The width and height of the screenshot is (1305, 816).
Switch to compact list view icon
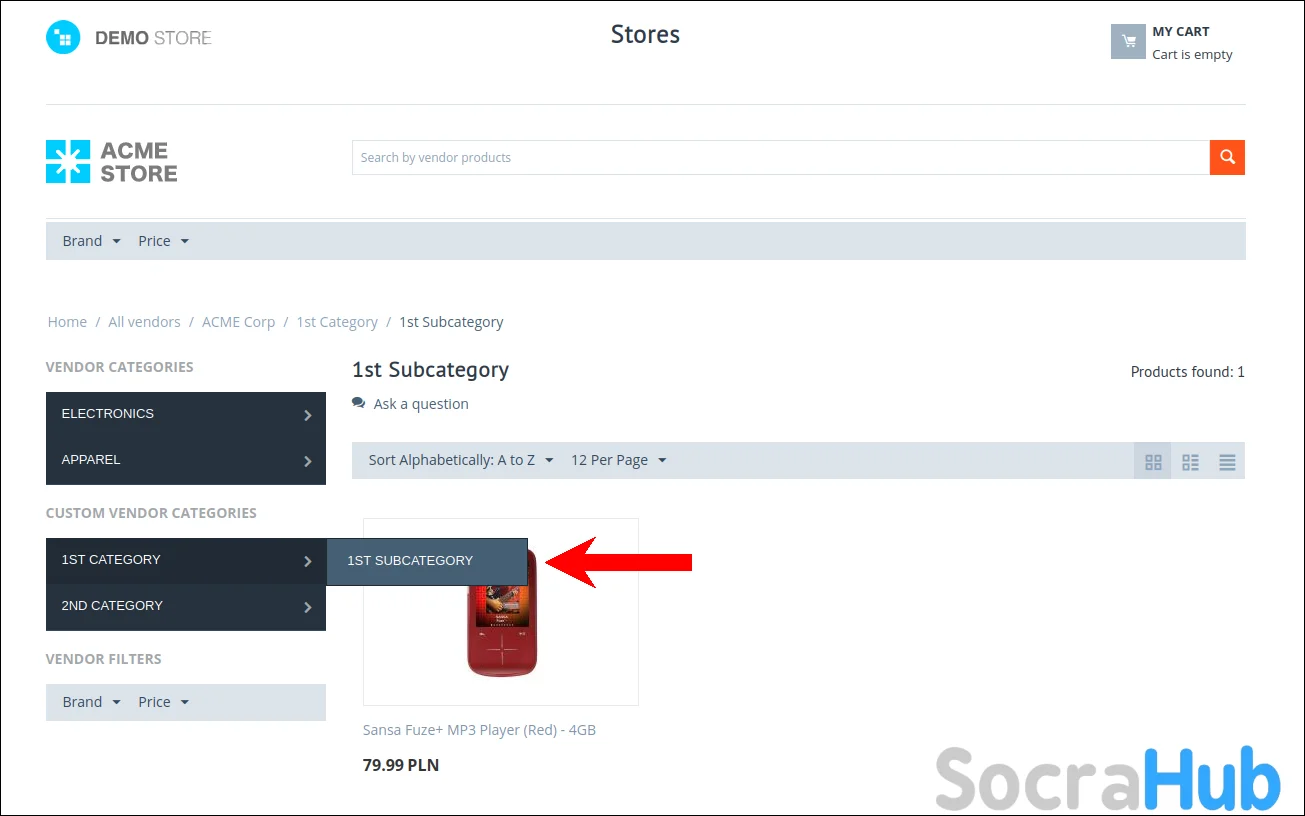[x=1227, y=461]
